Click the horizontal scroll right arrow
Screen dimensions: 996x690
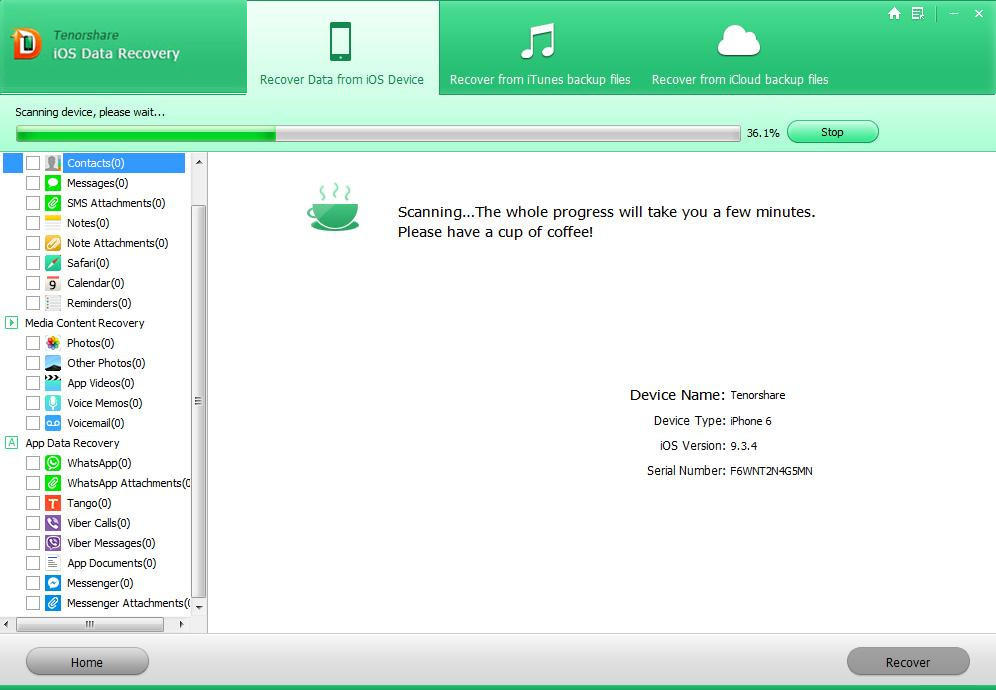coord(182,625)
